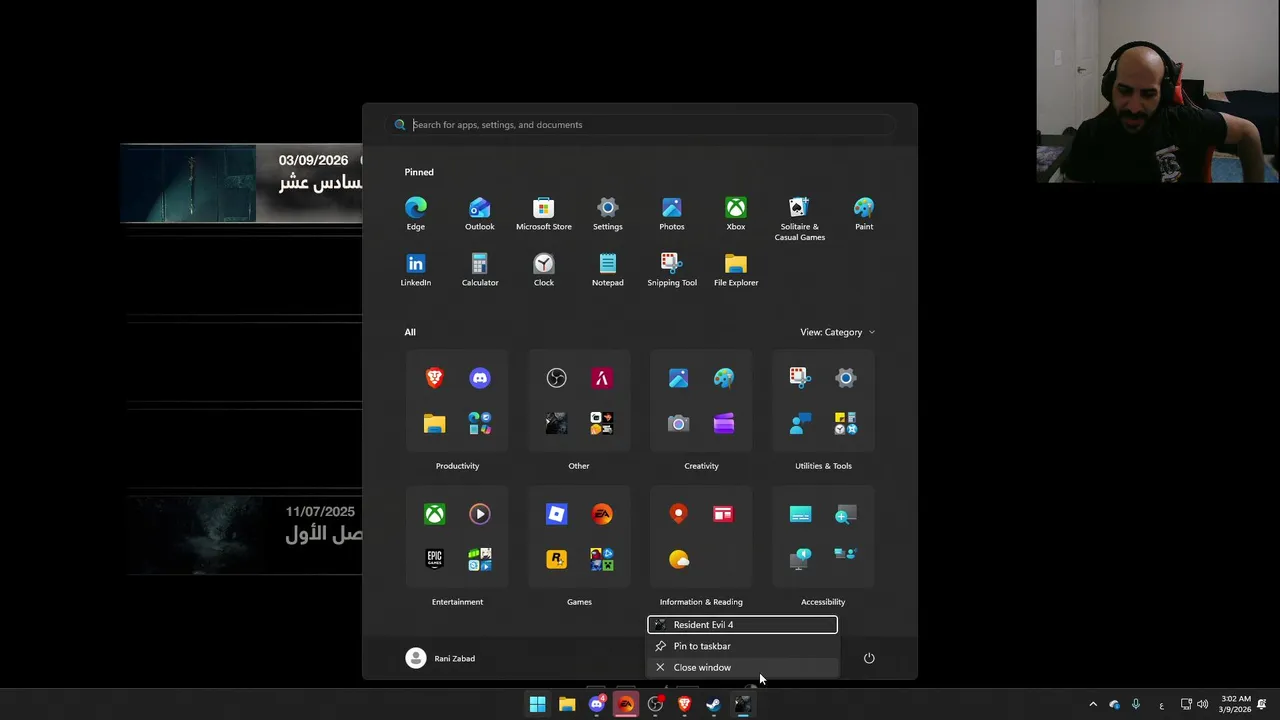The image size is (1280, 720).
Task: Expand the Productivity group's extra apps
Action: tap(480, 424)
